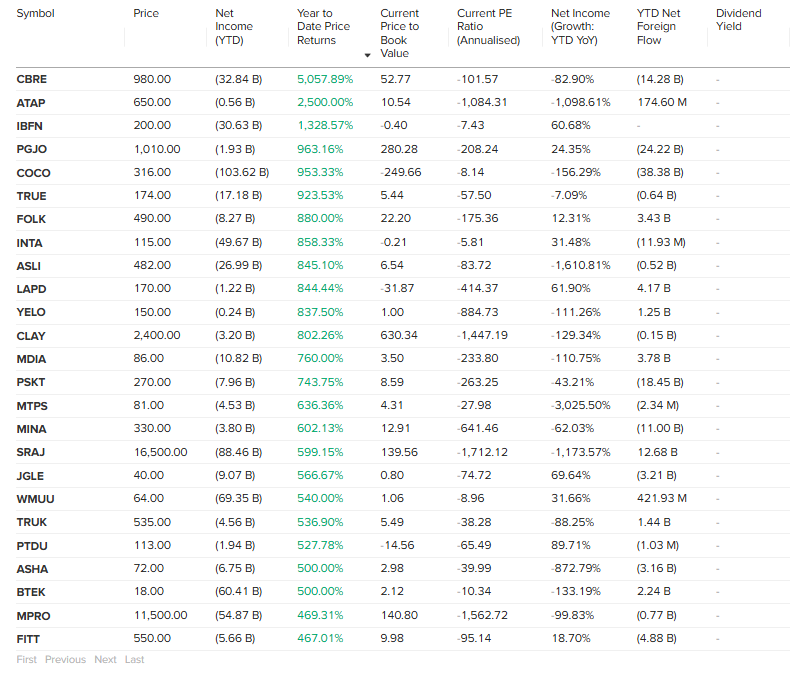Go to First page link
This screenshot has height=673, width=793.
point(27,659)
